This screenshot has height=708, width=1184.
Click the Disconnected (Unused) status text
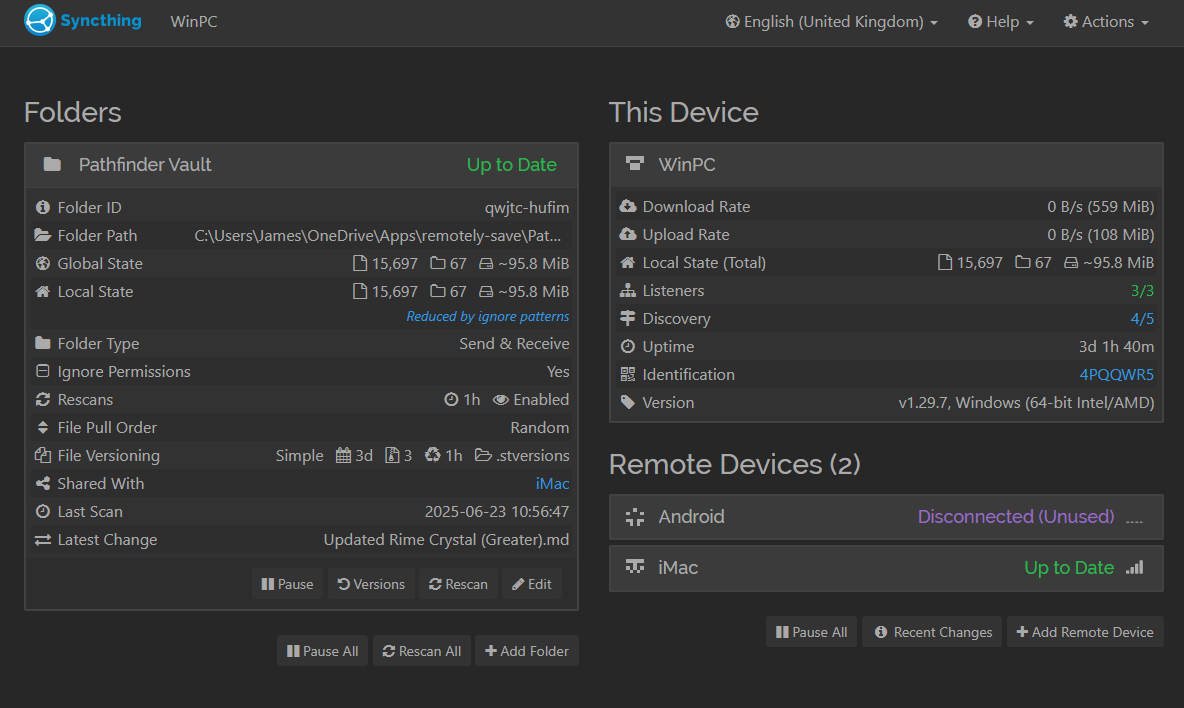[1016, 516]
